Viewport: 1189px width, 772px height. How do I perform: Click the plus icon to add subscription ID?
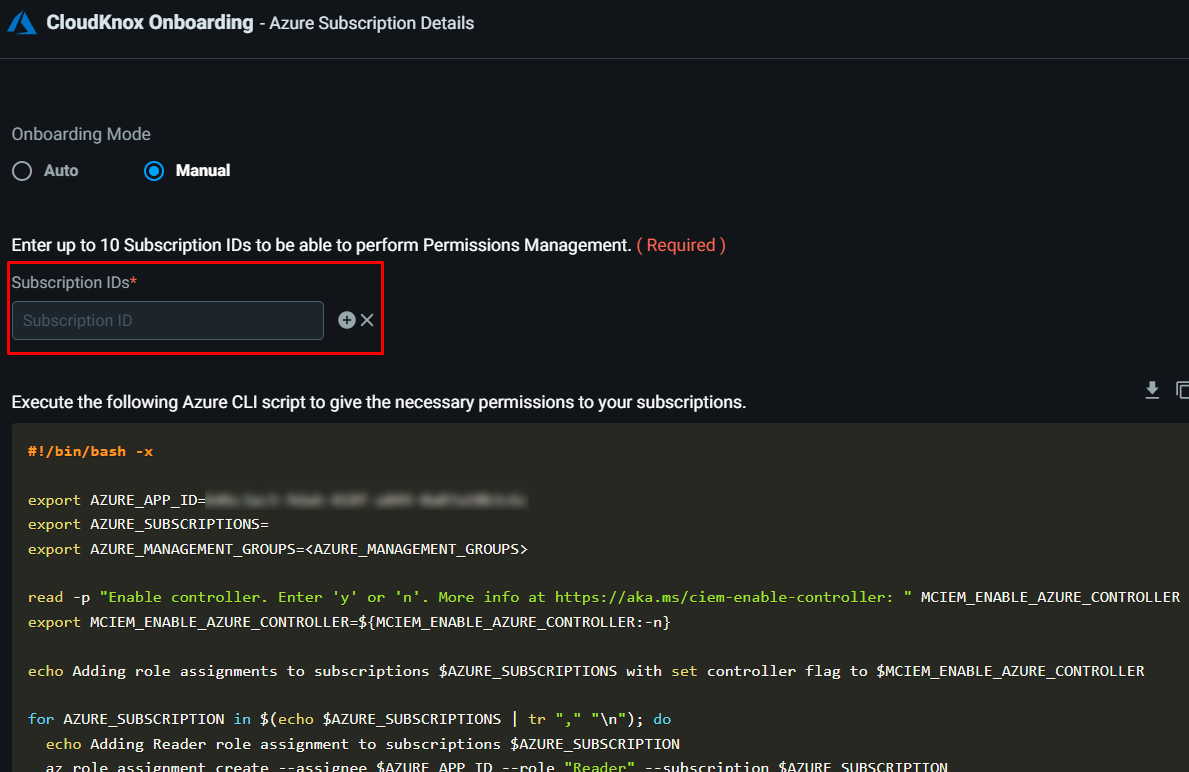point(346,320)
